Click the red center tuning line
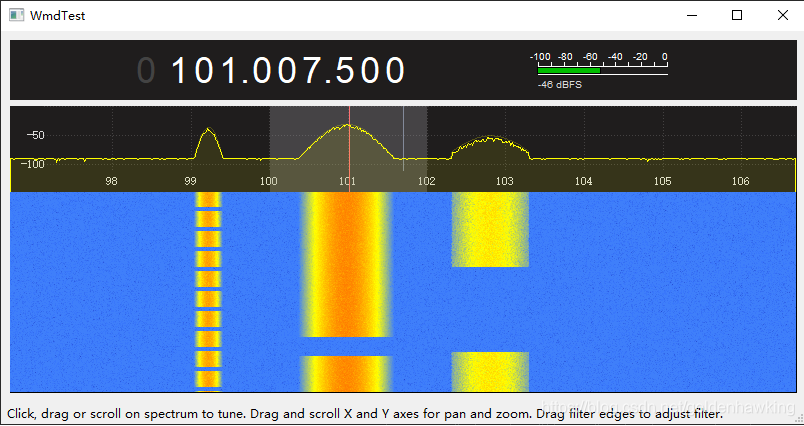 (349, 149)
